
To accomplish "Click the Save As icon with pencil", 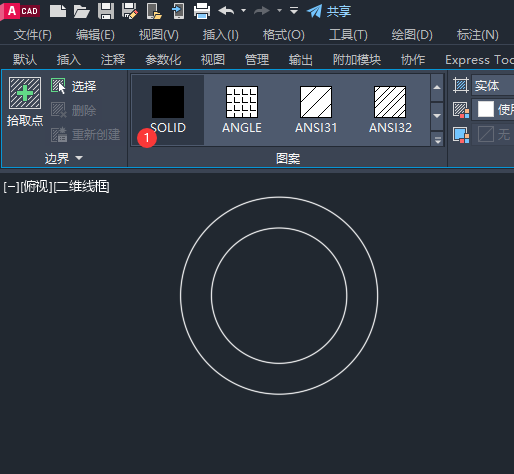I will coord(130,11).
